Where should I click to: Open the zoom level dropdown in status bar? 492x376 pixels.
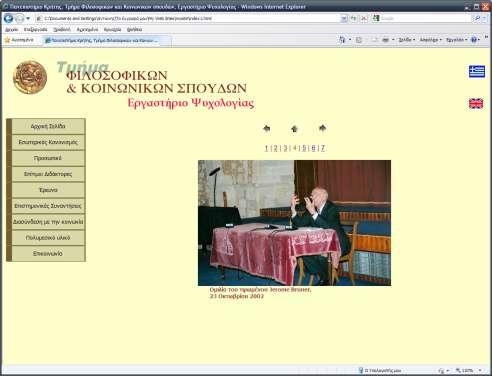(480, 370)
